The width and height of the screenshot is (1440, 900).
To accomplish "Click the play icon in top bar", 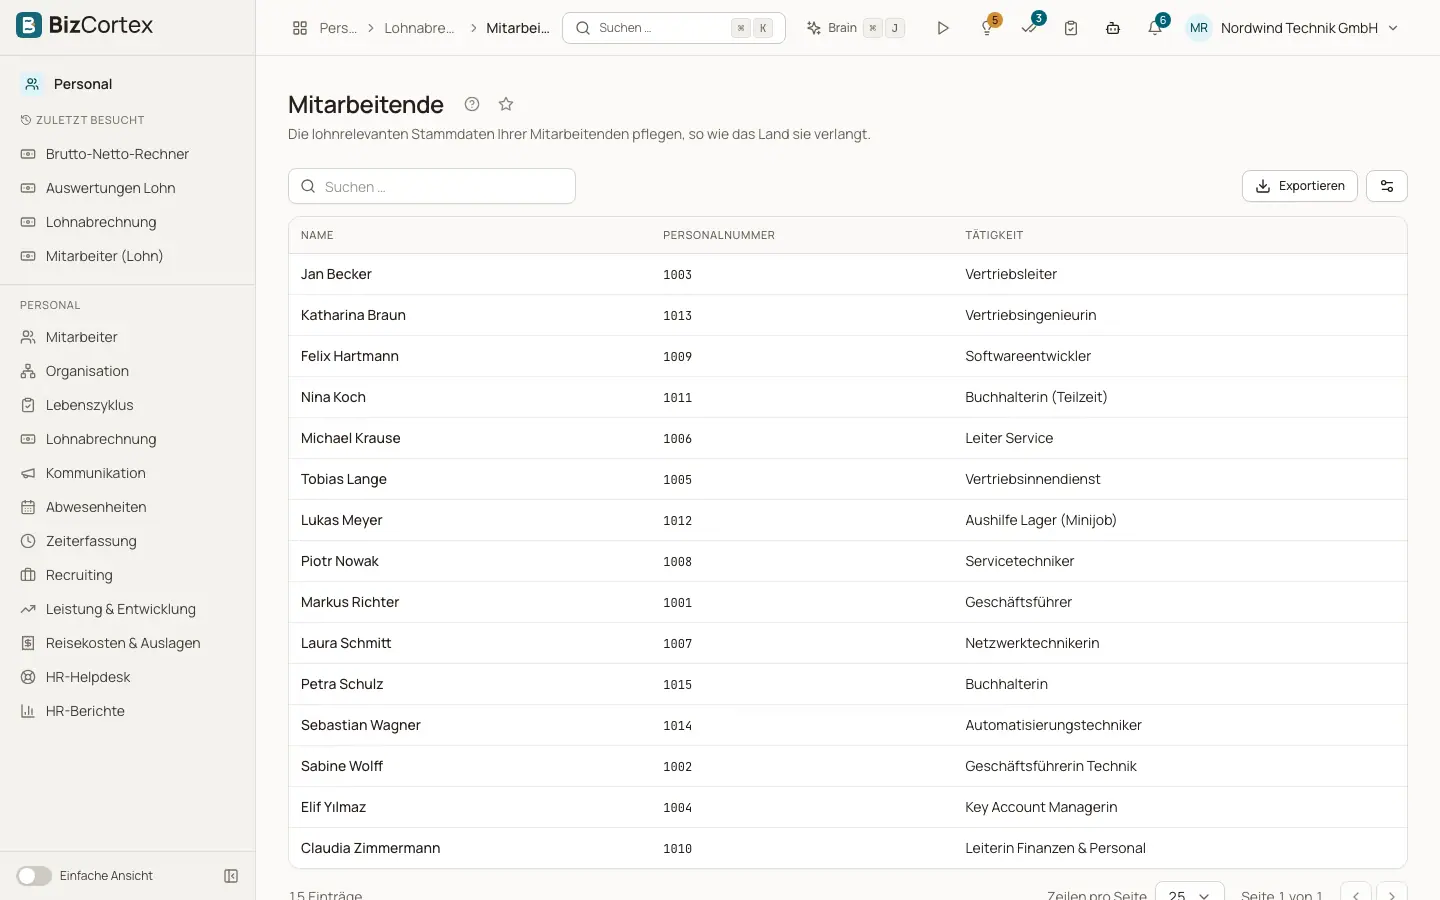I will click(943, 28).
